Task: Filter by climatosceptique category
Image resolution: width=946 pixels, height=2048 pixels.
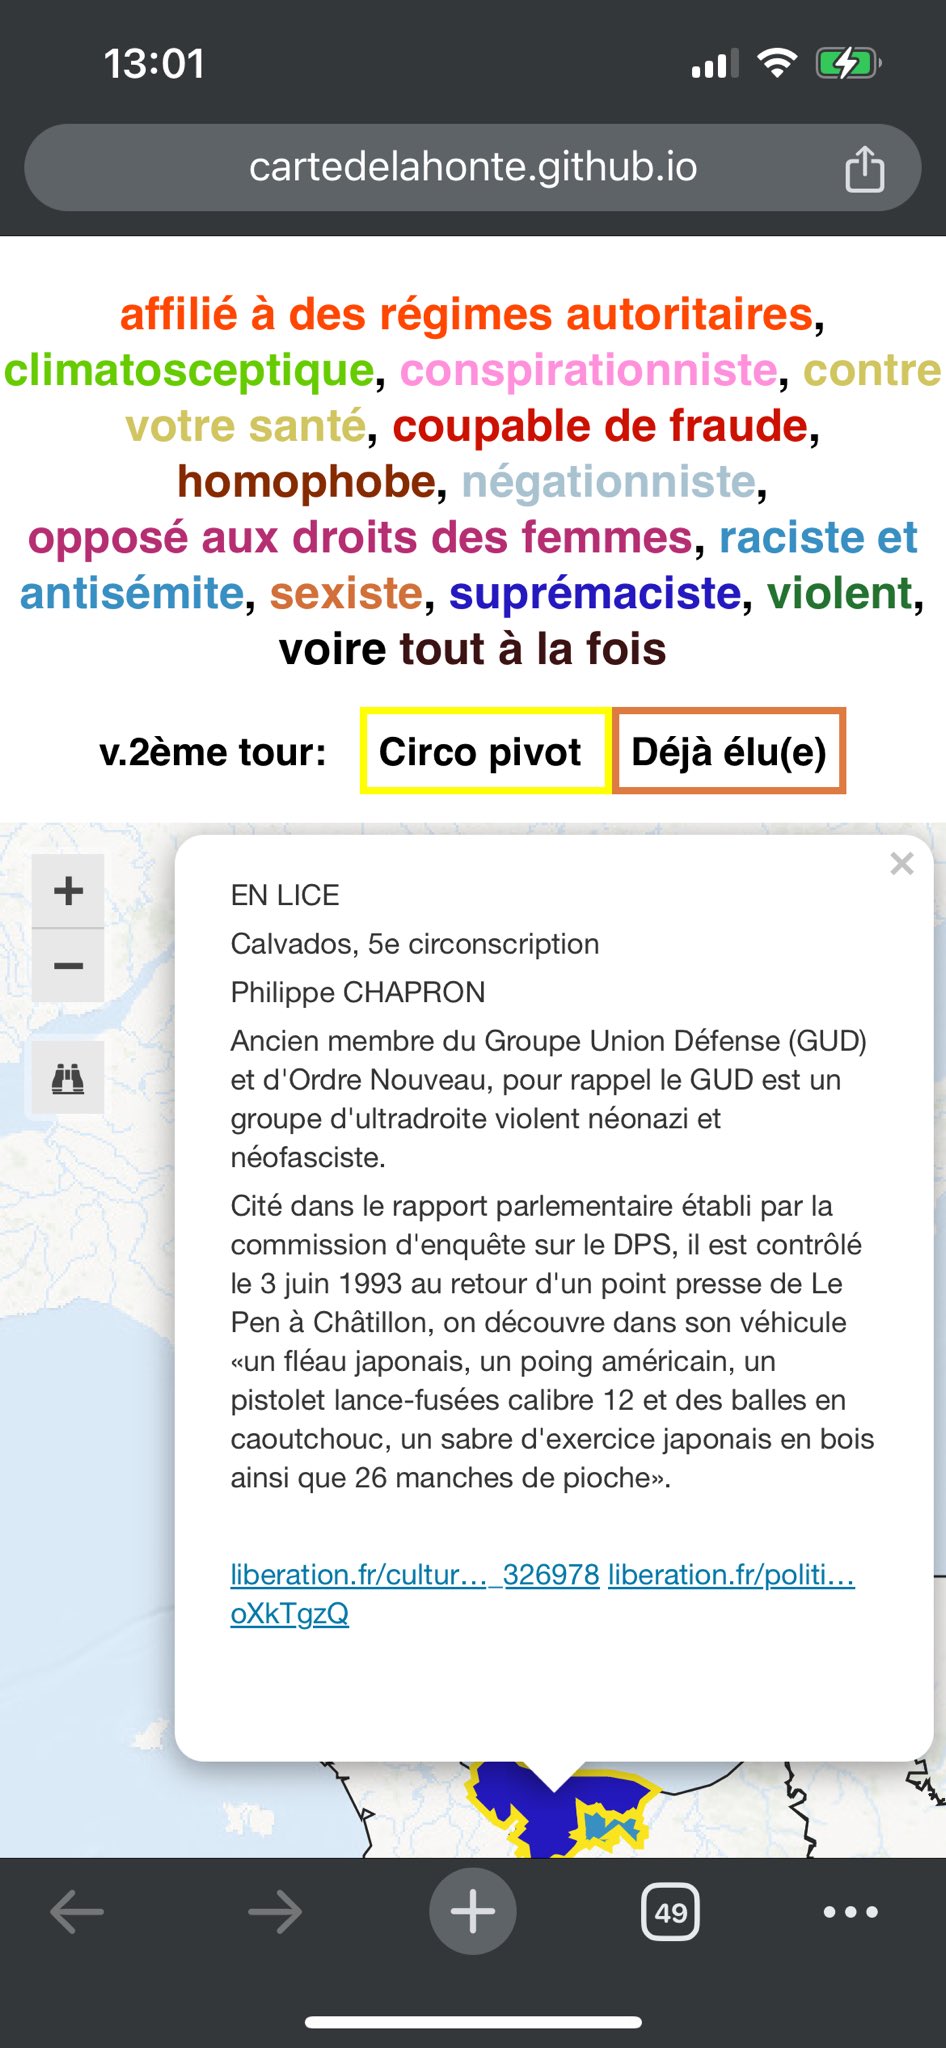Action: click(189, 370)
